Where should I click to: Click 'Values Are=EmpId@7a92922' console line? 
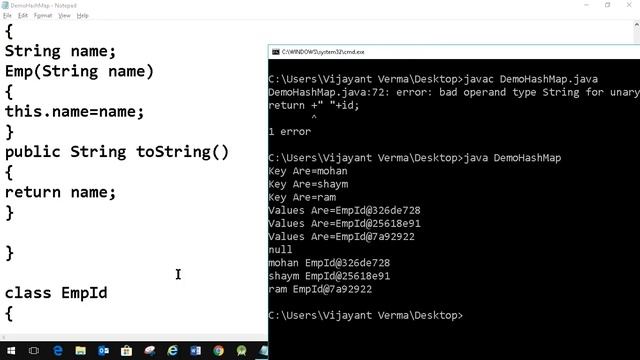point(341,237)
